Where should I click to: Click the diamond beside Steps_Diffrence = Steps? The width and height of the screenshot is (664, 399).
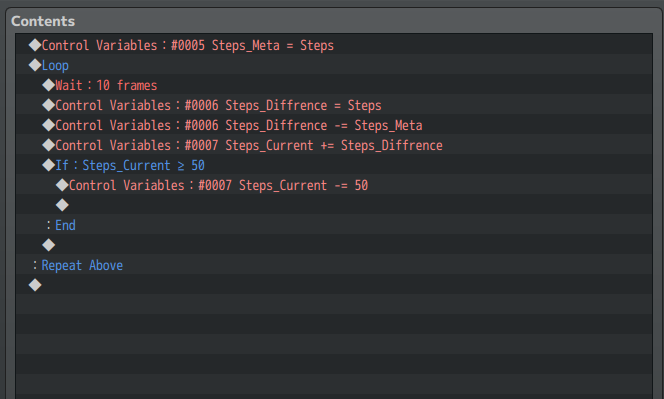point(49,105)
